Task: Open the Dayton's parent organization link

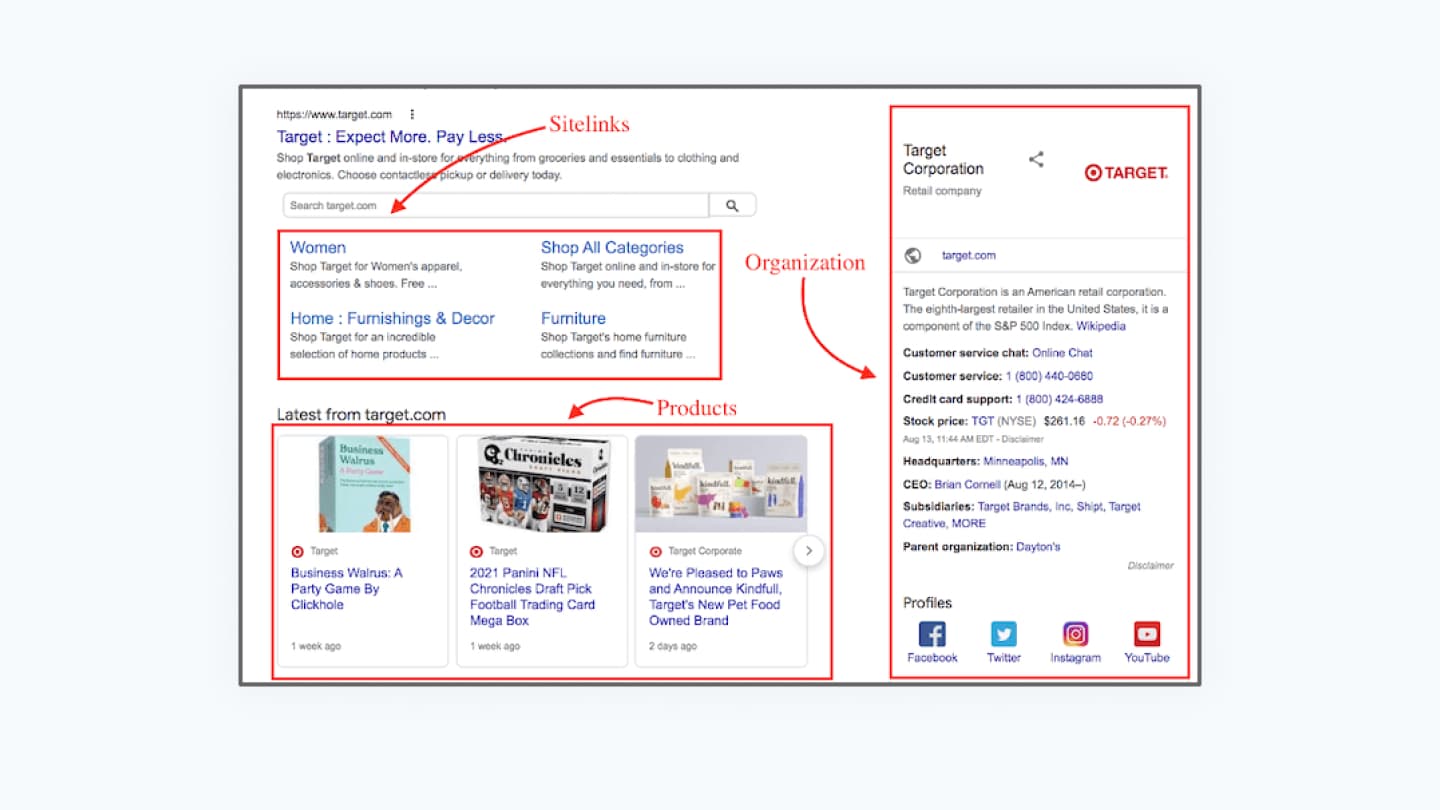Action: click(1038, 547)
